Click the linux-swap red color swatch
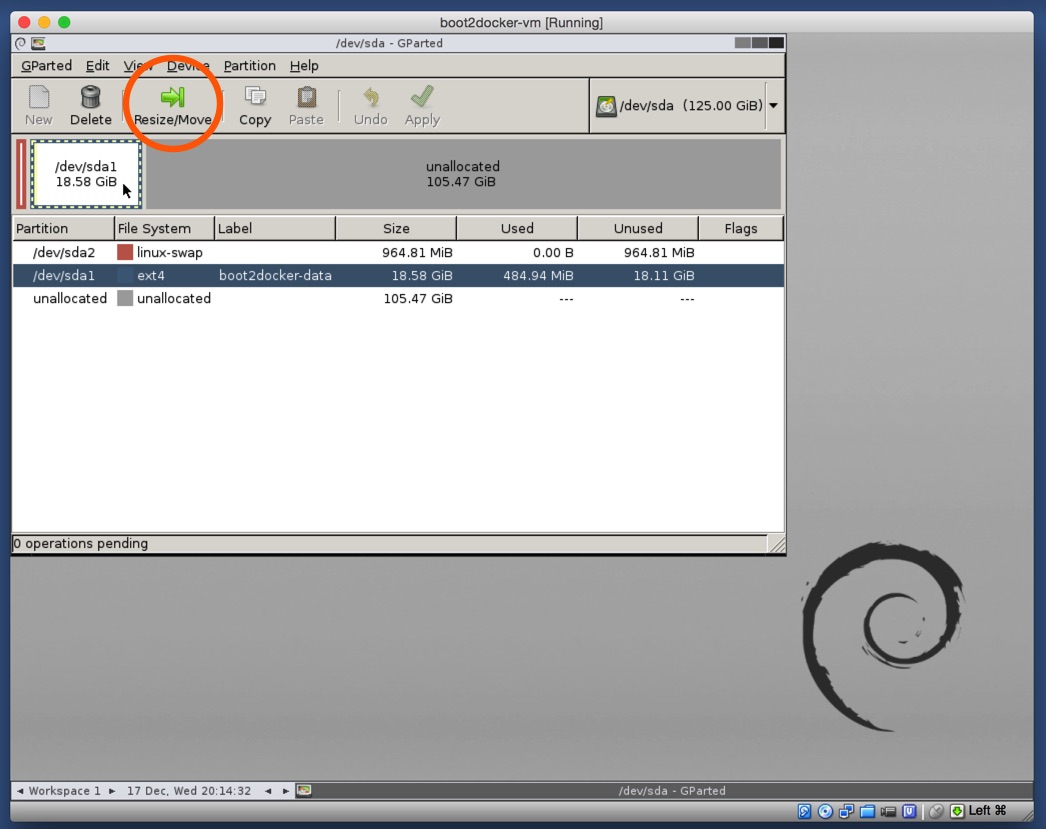This screenshot has width=1046, height=829. click(x=125, y=252)
